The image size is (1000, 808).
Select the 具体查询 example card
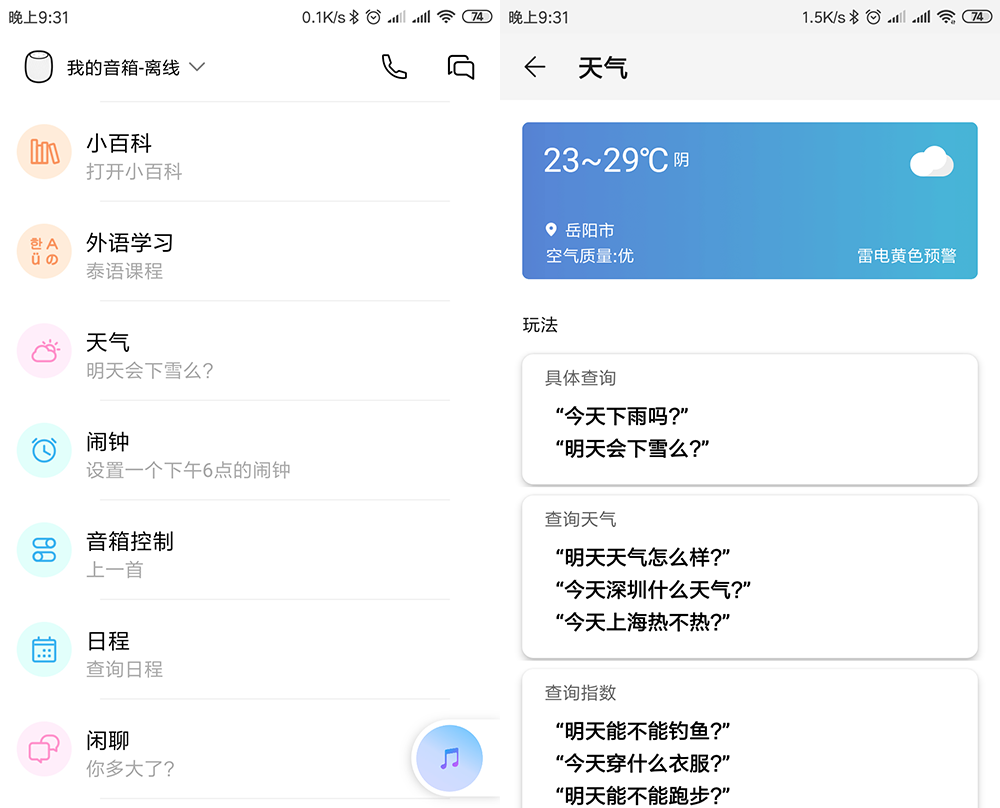(x=749, y=419)
